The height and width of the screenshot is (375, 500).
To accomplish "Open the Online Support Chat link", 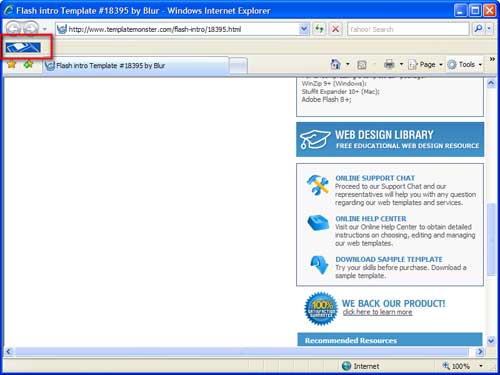I will tap(375, 178).
